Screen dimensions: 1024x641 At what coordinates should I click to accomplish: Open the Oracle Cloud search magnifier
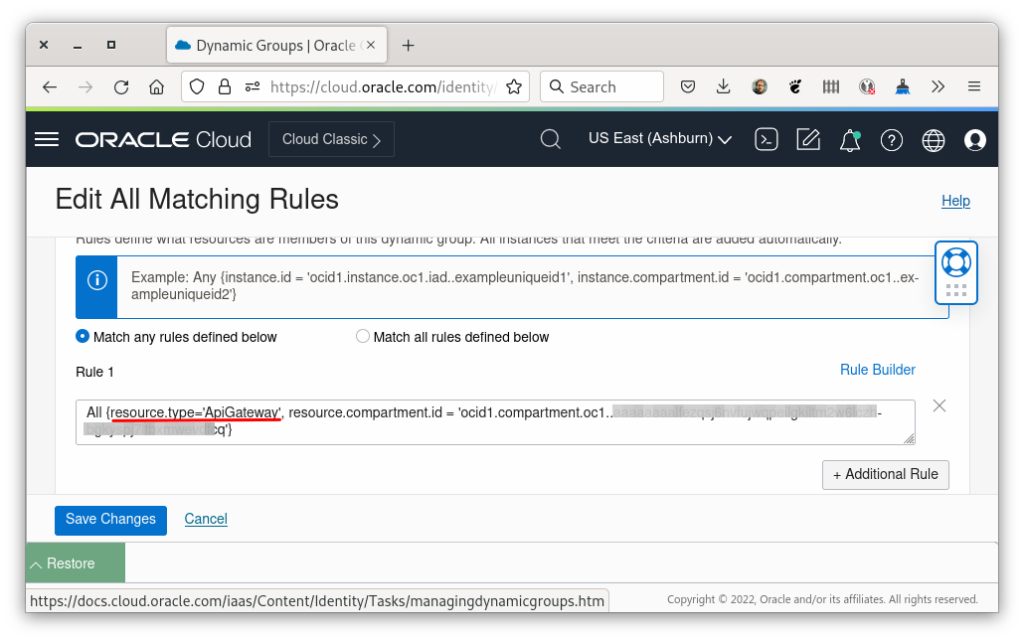550,139
